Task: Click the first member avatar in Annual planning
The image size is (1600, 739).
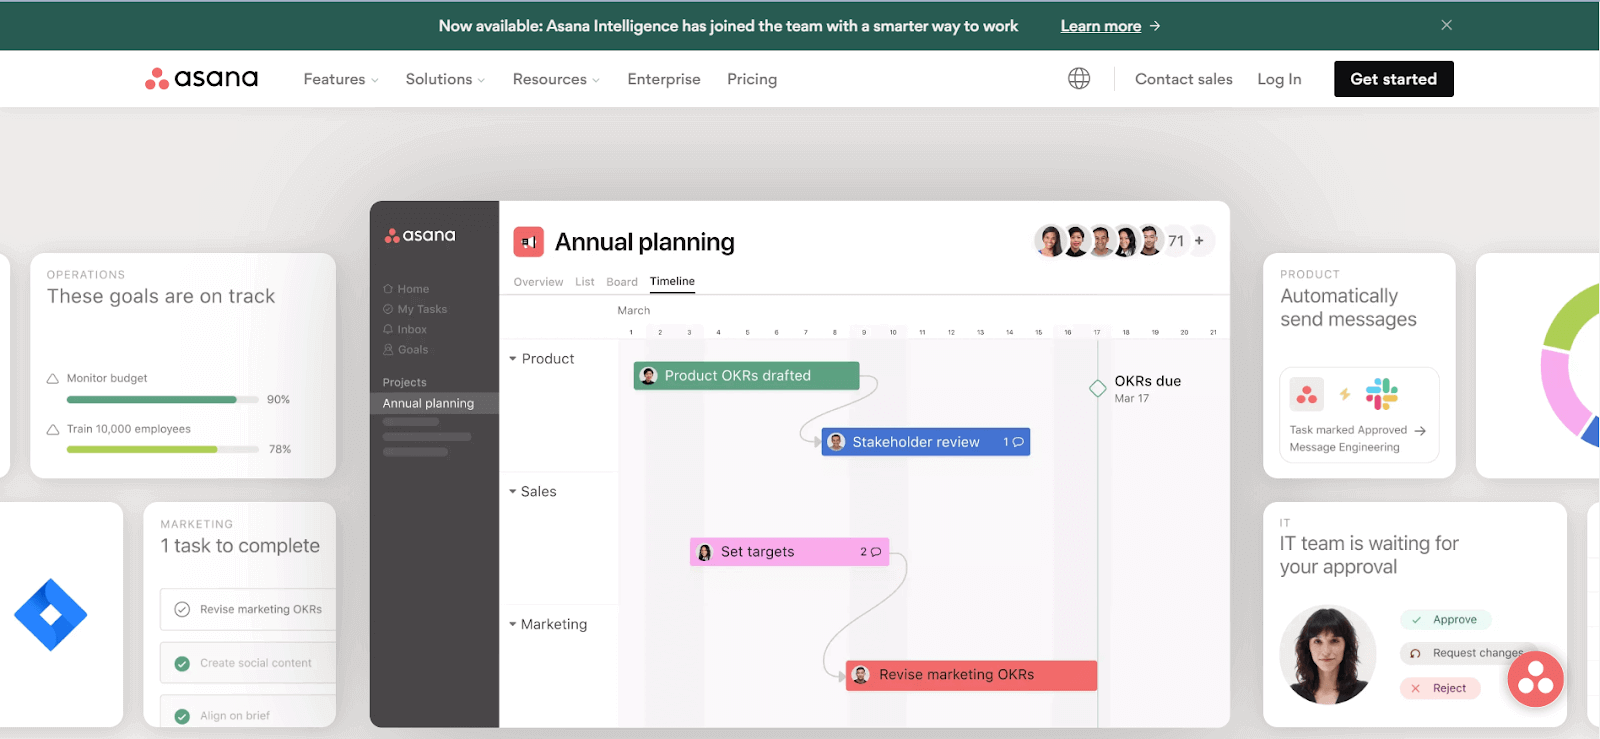Action: click(1050, 241)
